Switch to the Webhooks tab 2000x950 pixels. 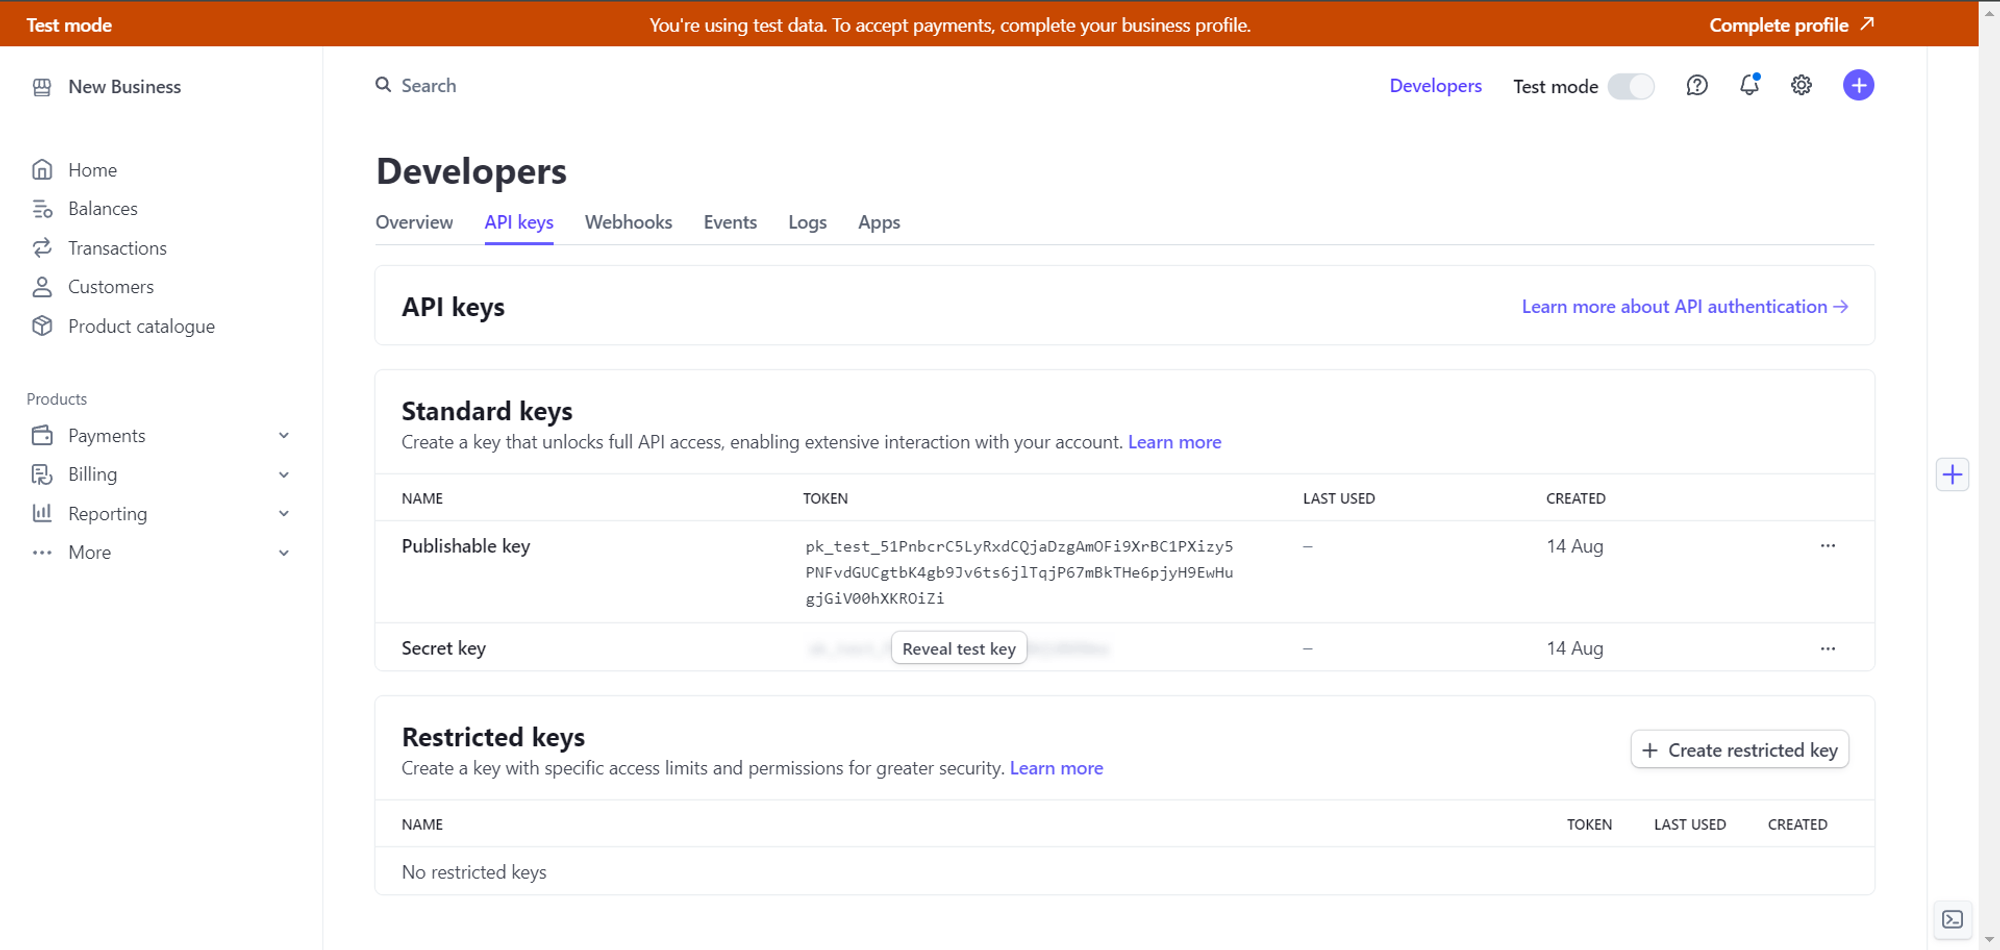(x=628, y=222)
